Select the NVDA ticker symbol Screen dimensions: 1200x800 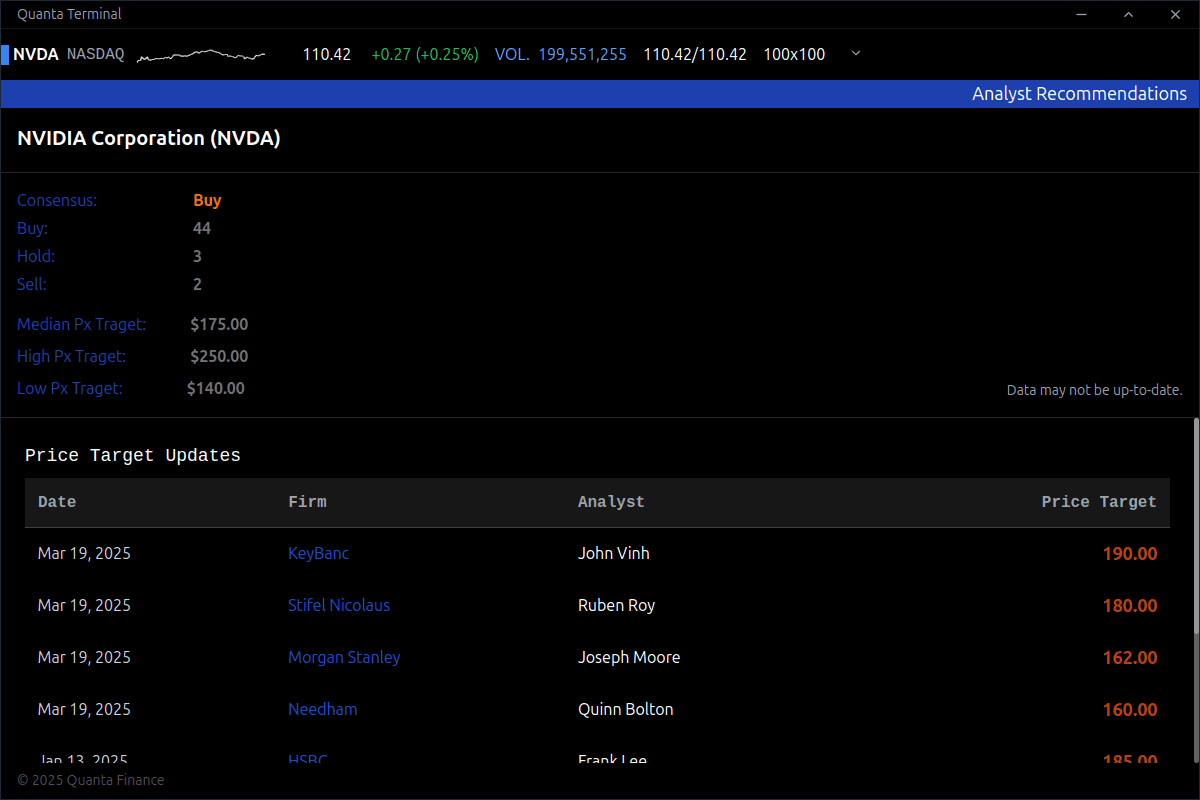coord(36,54)
